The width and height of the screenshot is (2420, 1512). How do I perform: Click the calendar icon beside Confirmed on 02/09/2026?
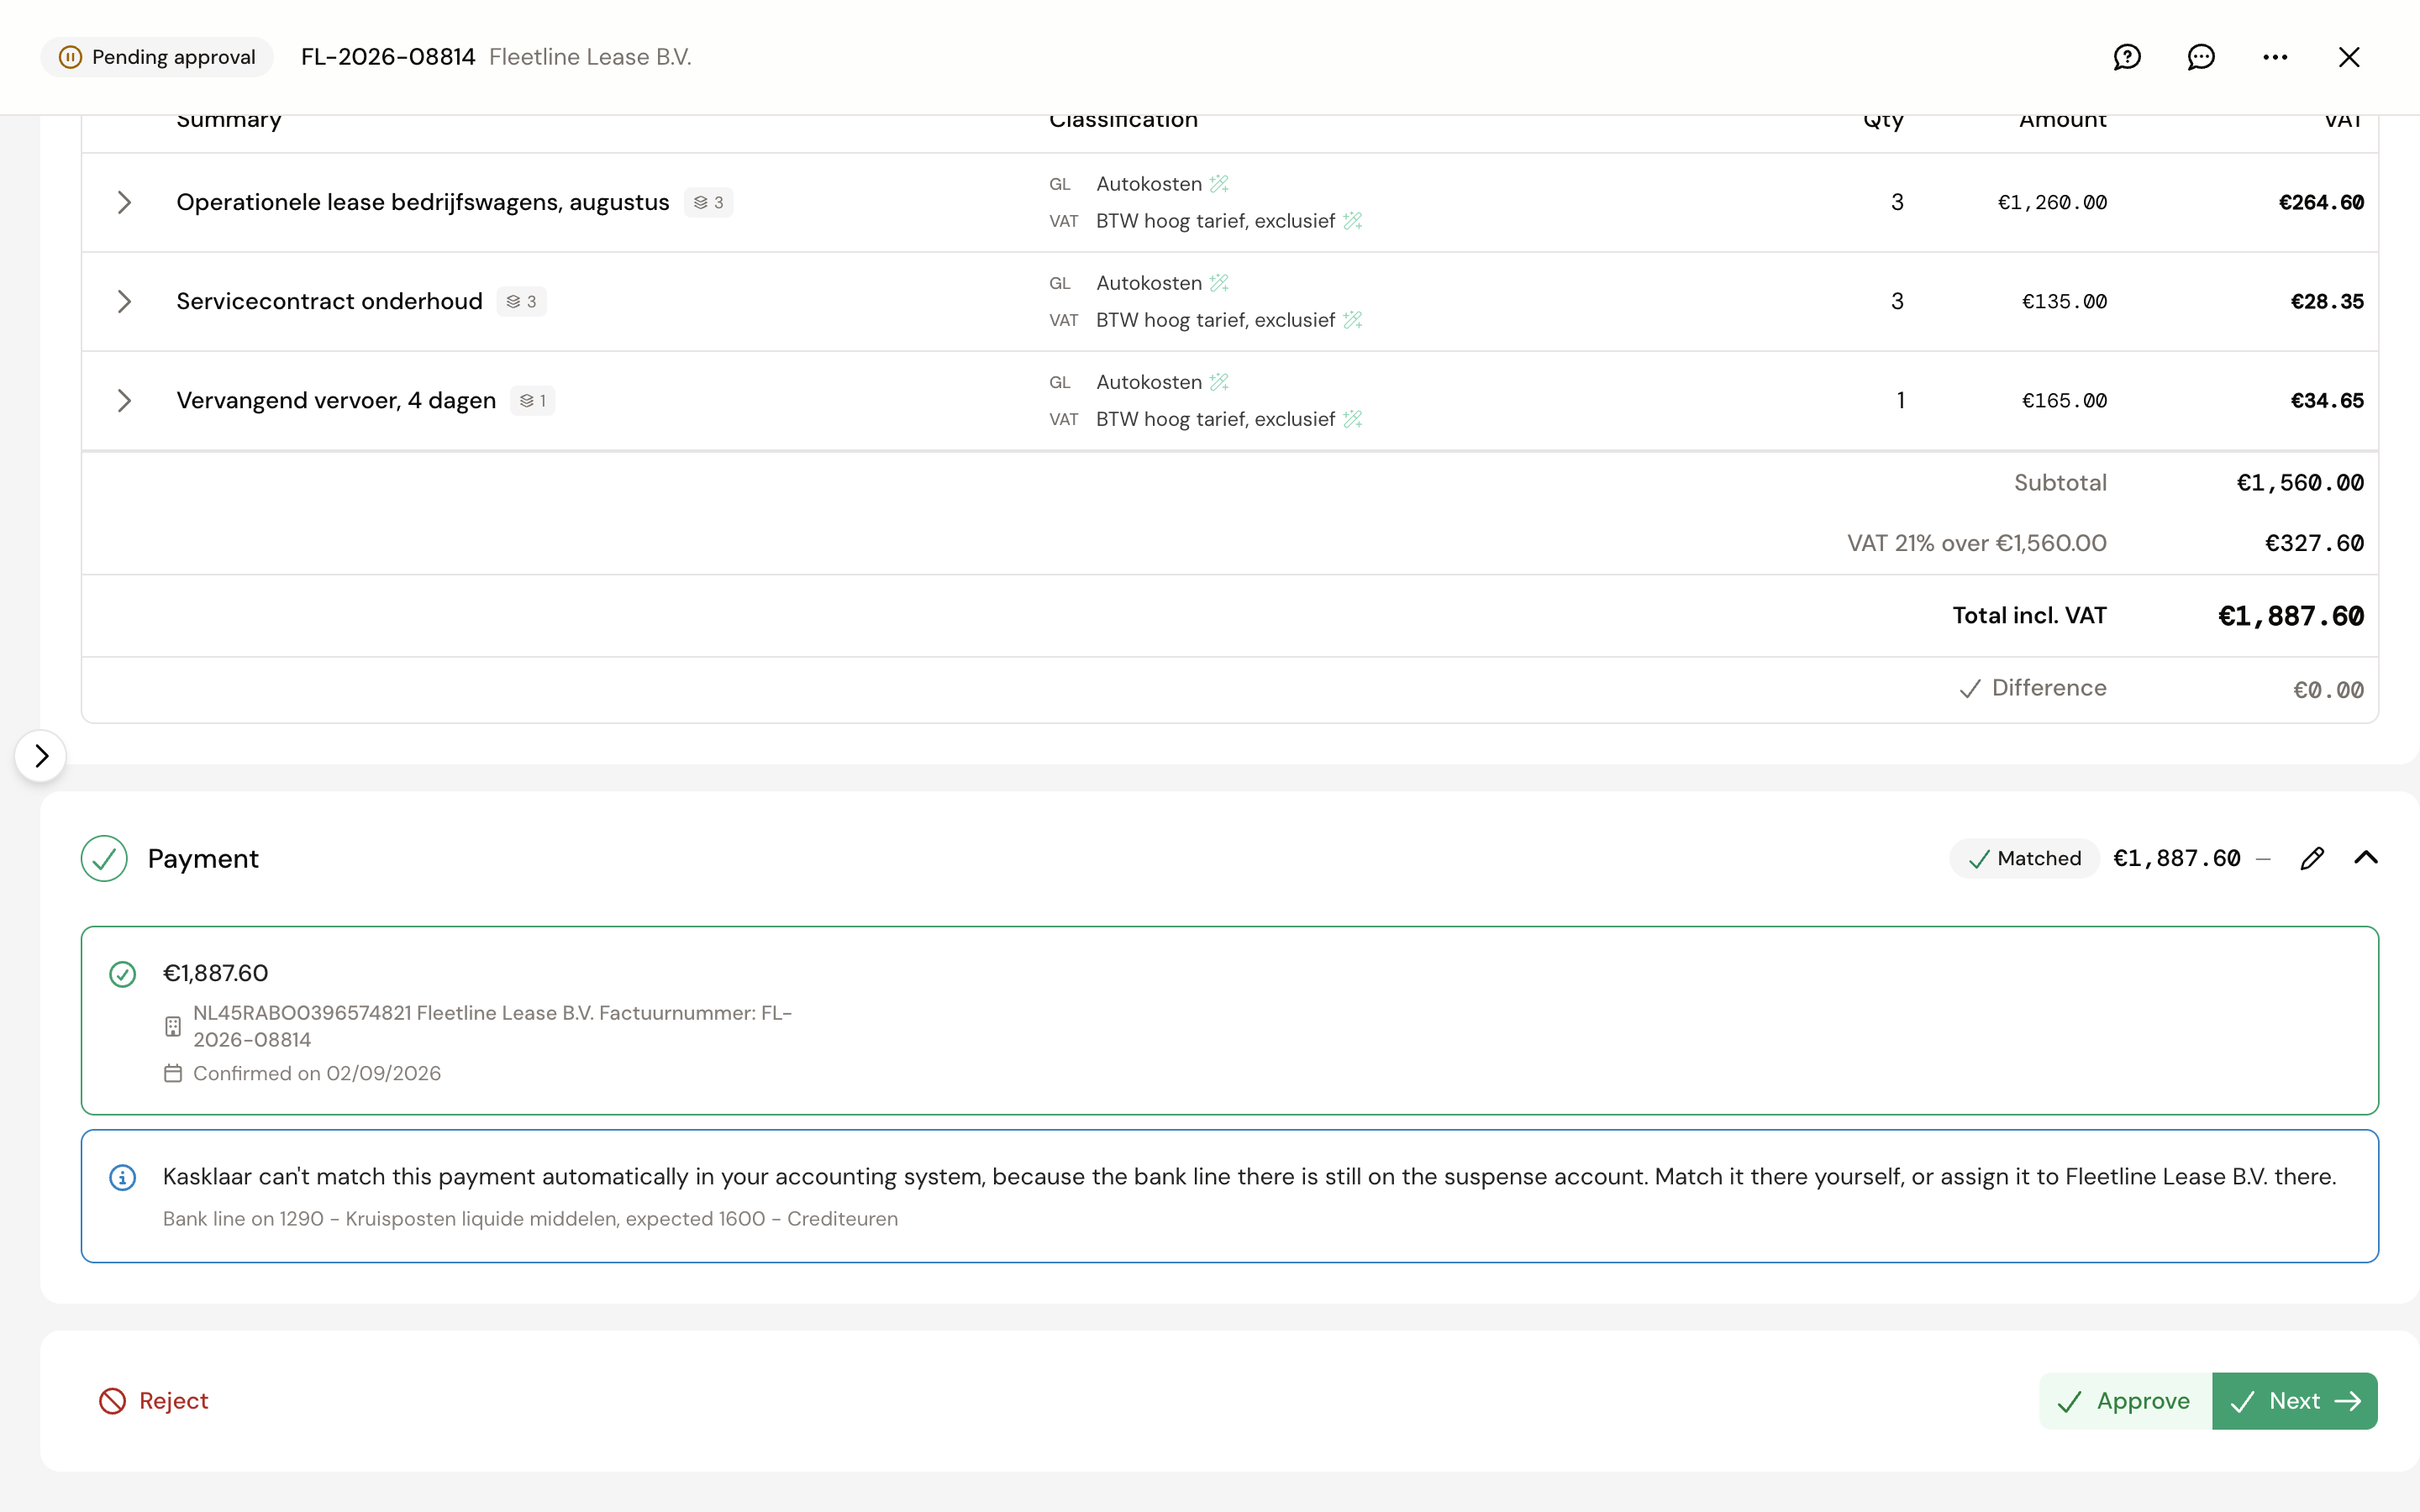coord(173,1073)
